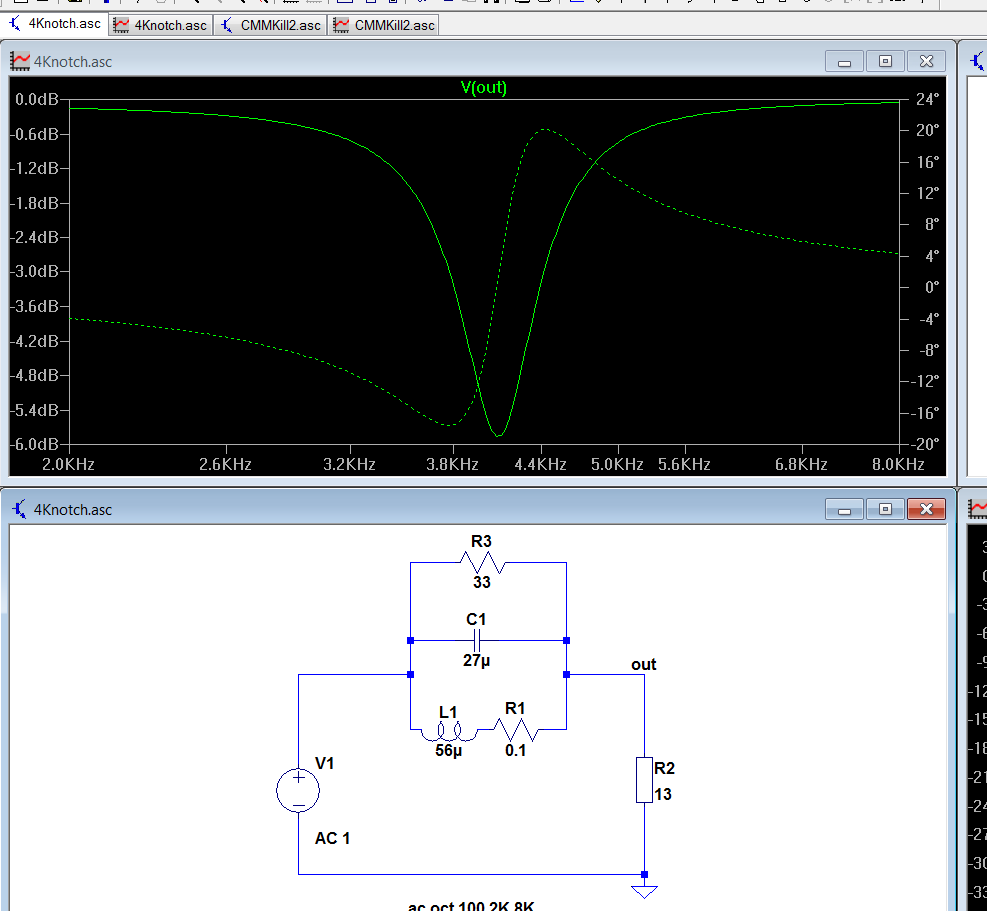Click the -1.8dB left axis label
The height and width of the screenshot is (911, 987).
(34, 203)
